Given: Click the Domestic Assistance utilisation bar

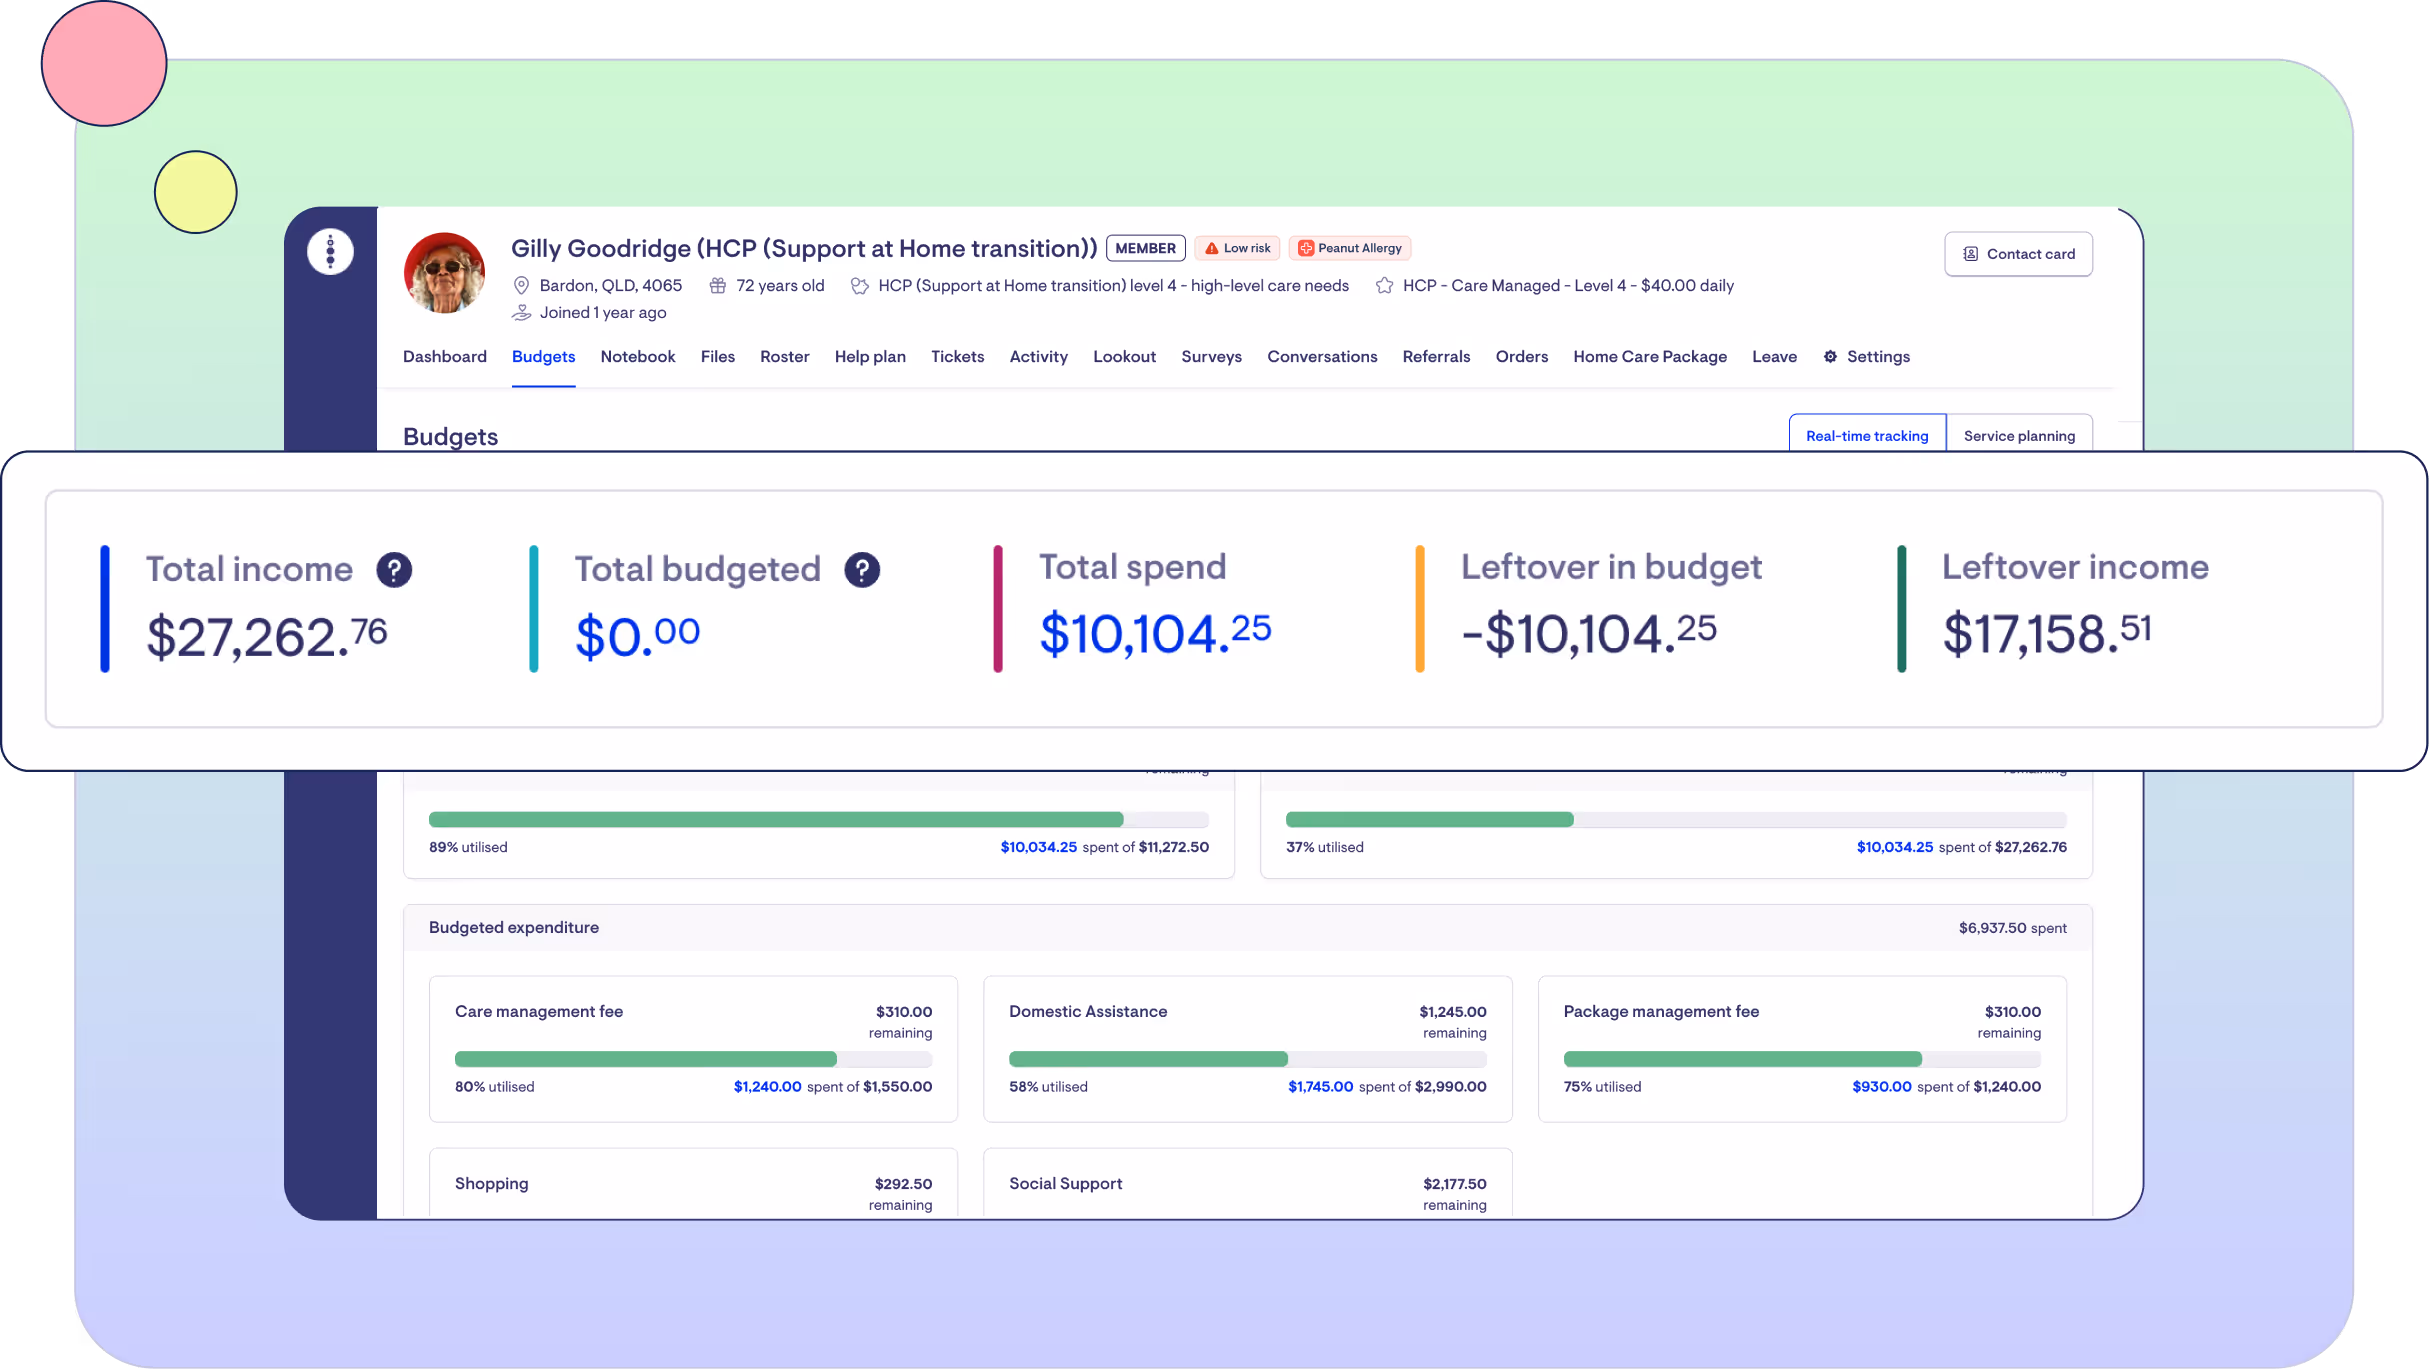Looking at the screenshot, I should pos(1247,1059).
